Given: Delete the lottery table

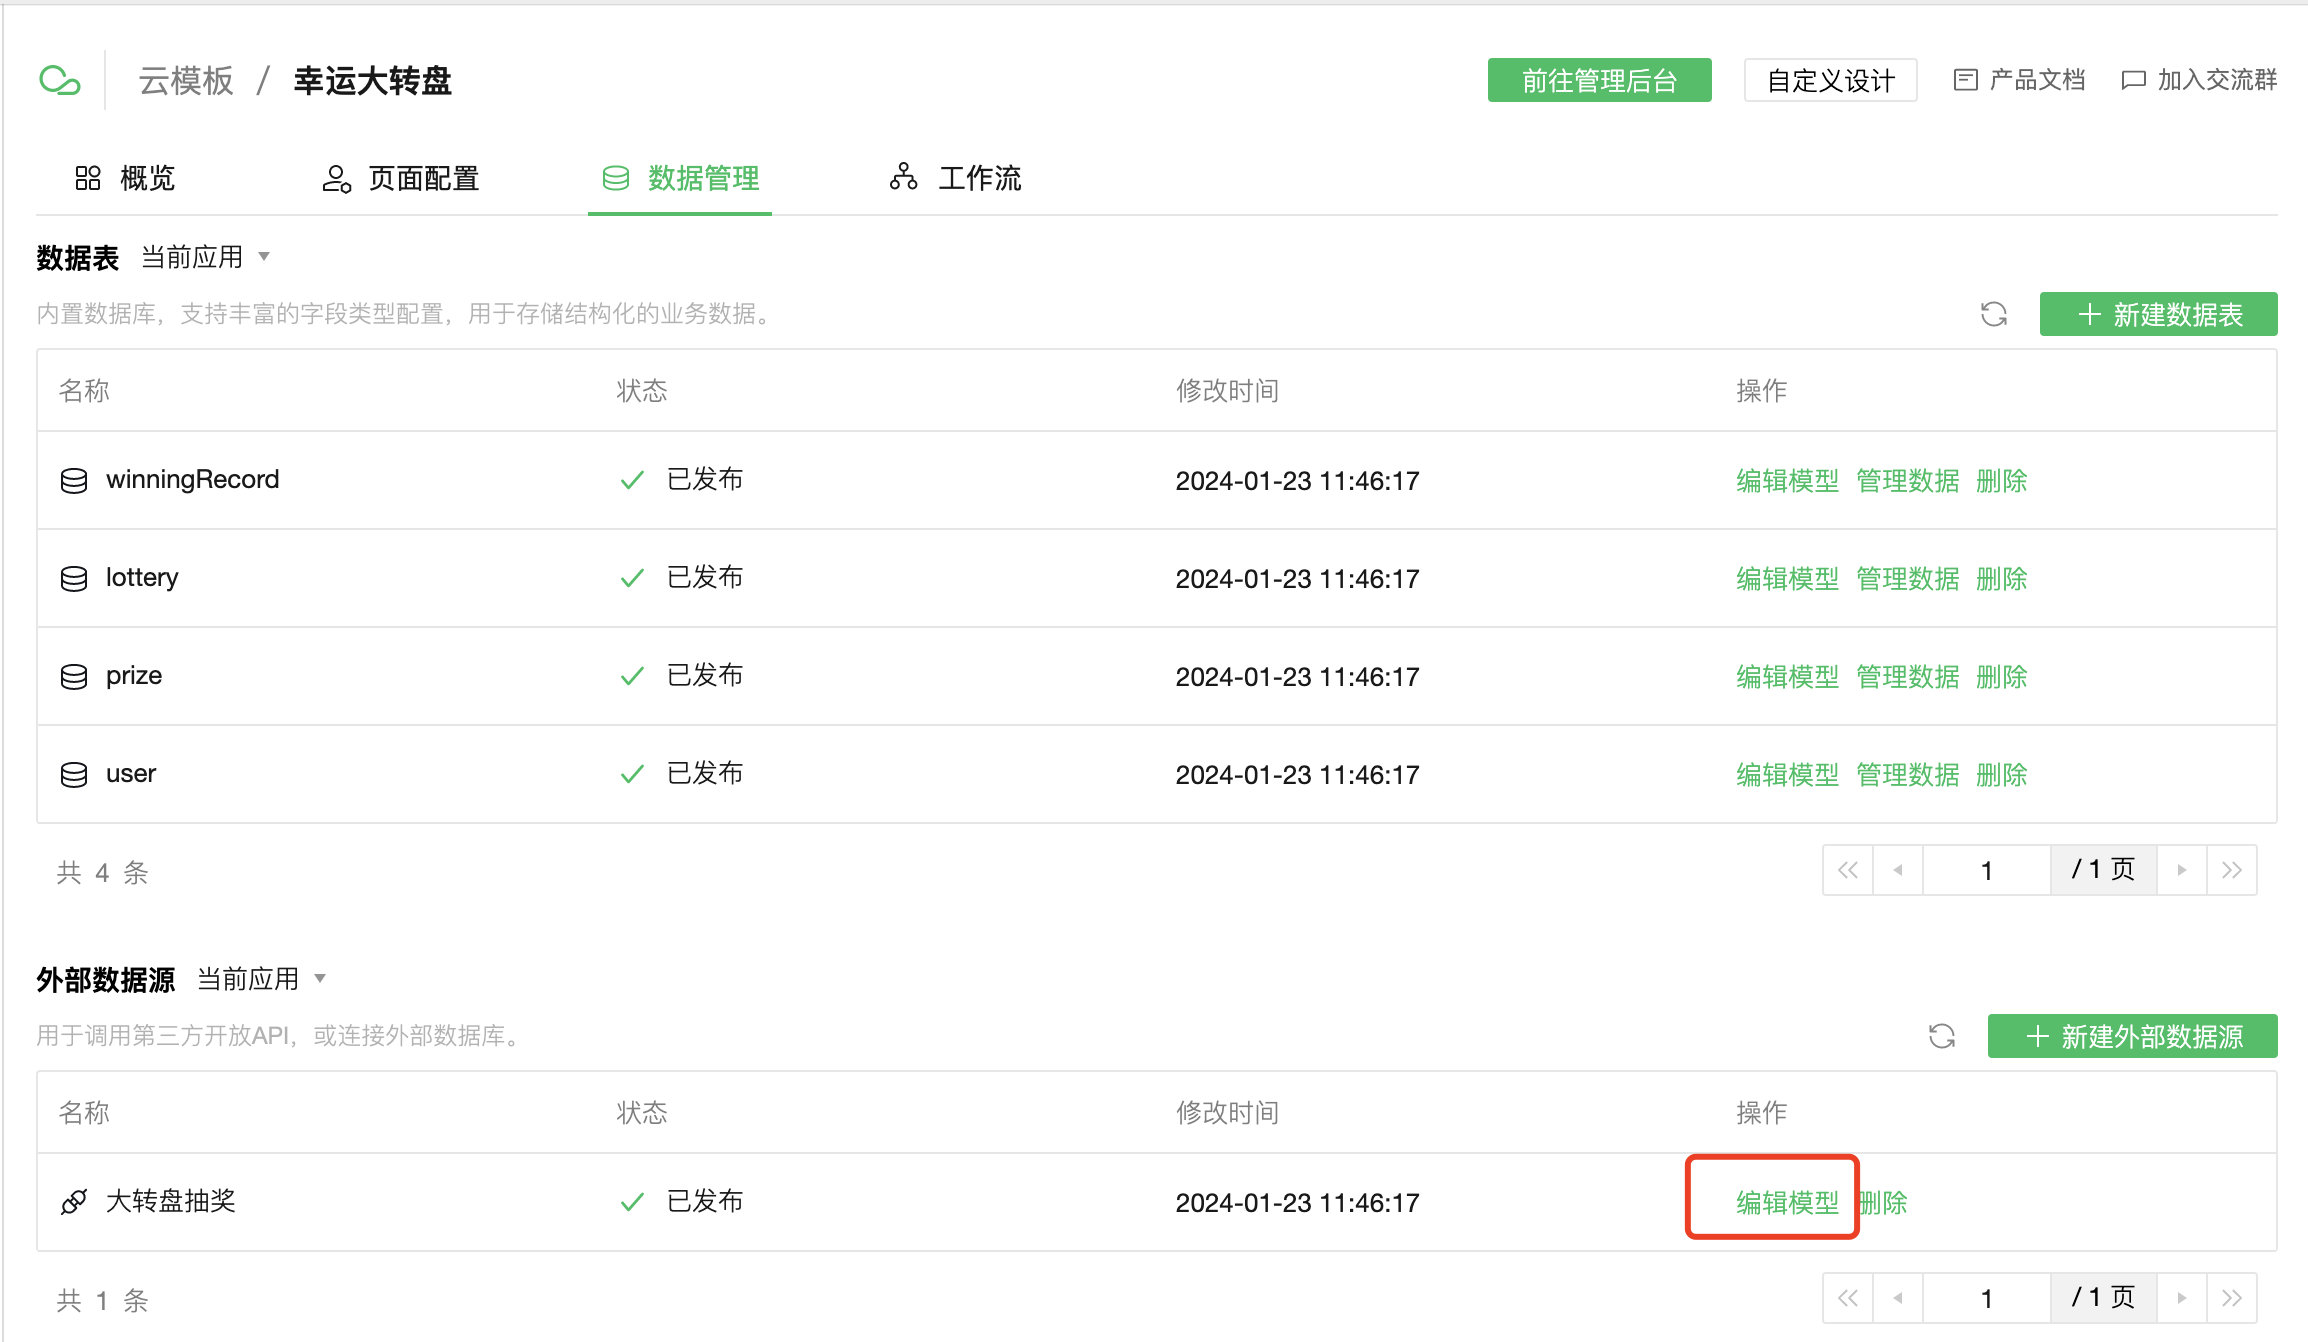Looking at the screenshot, I should (x=2001, y=579).
